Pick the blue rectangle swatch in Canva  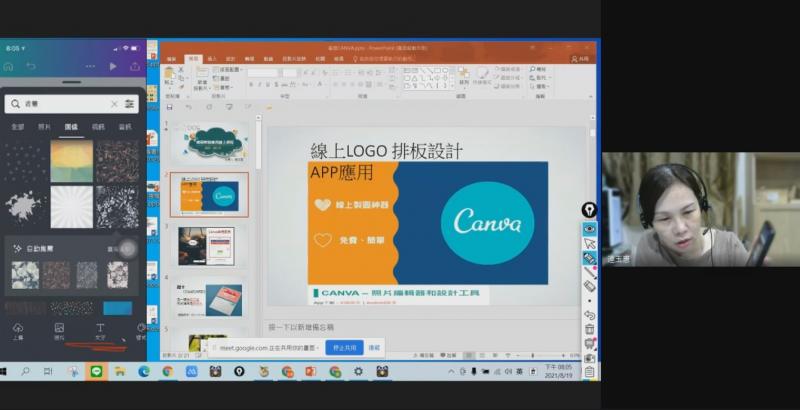117,308
